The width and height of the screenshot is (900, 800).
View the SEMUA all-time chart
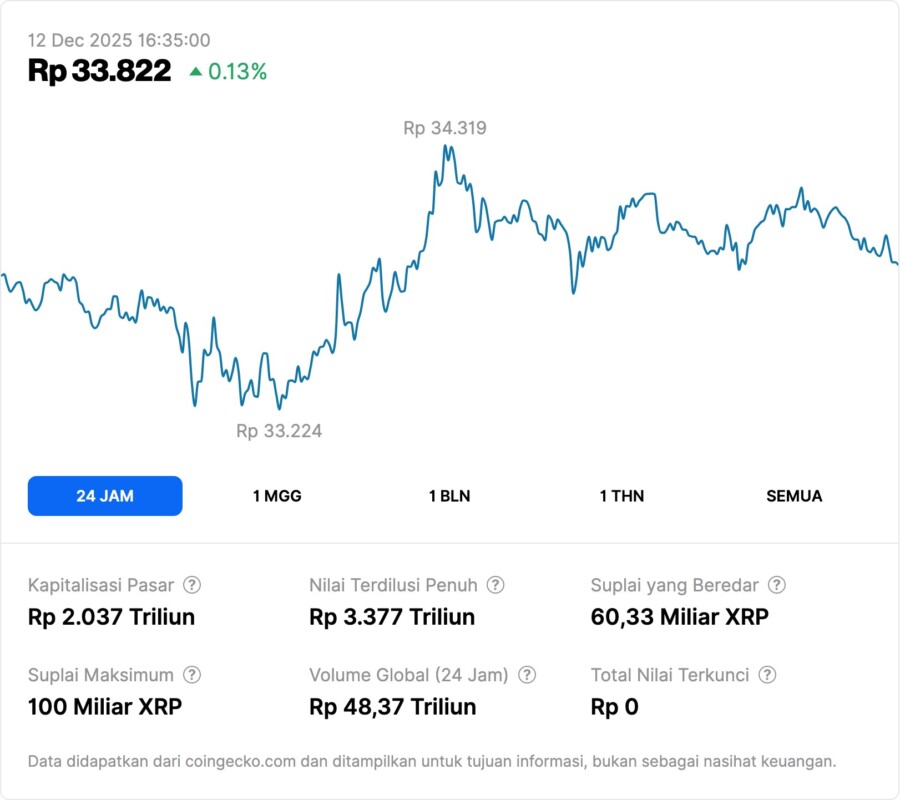click(x=794, y=496)
